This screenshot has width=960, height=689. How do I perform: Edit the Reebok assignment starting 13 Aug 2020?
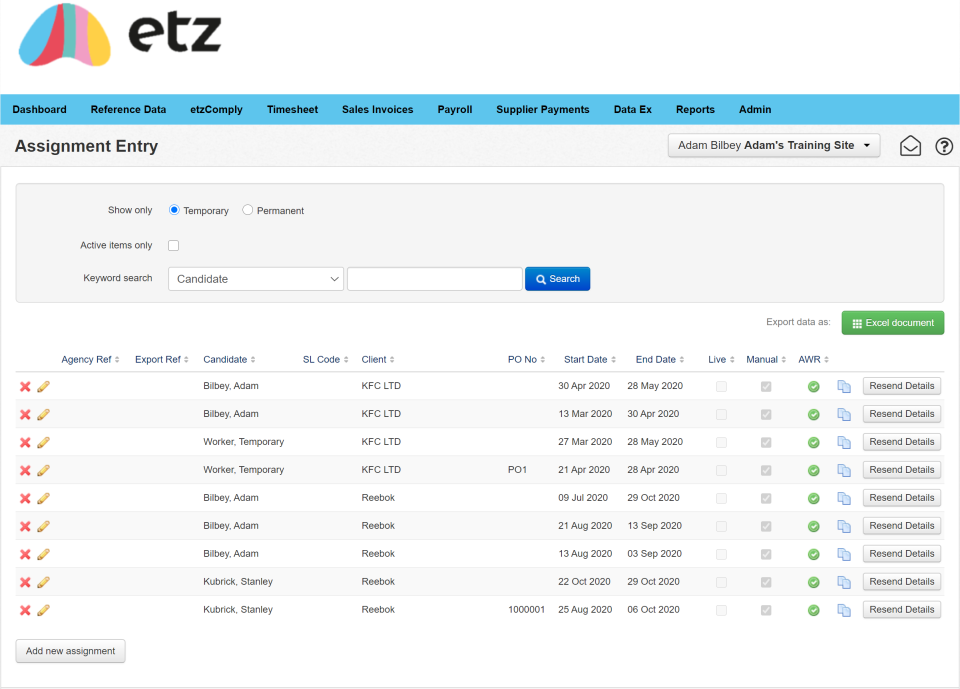tap(43, 554)
